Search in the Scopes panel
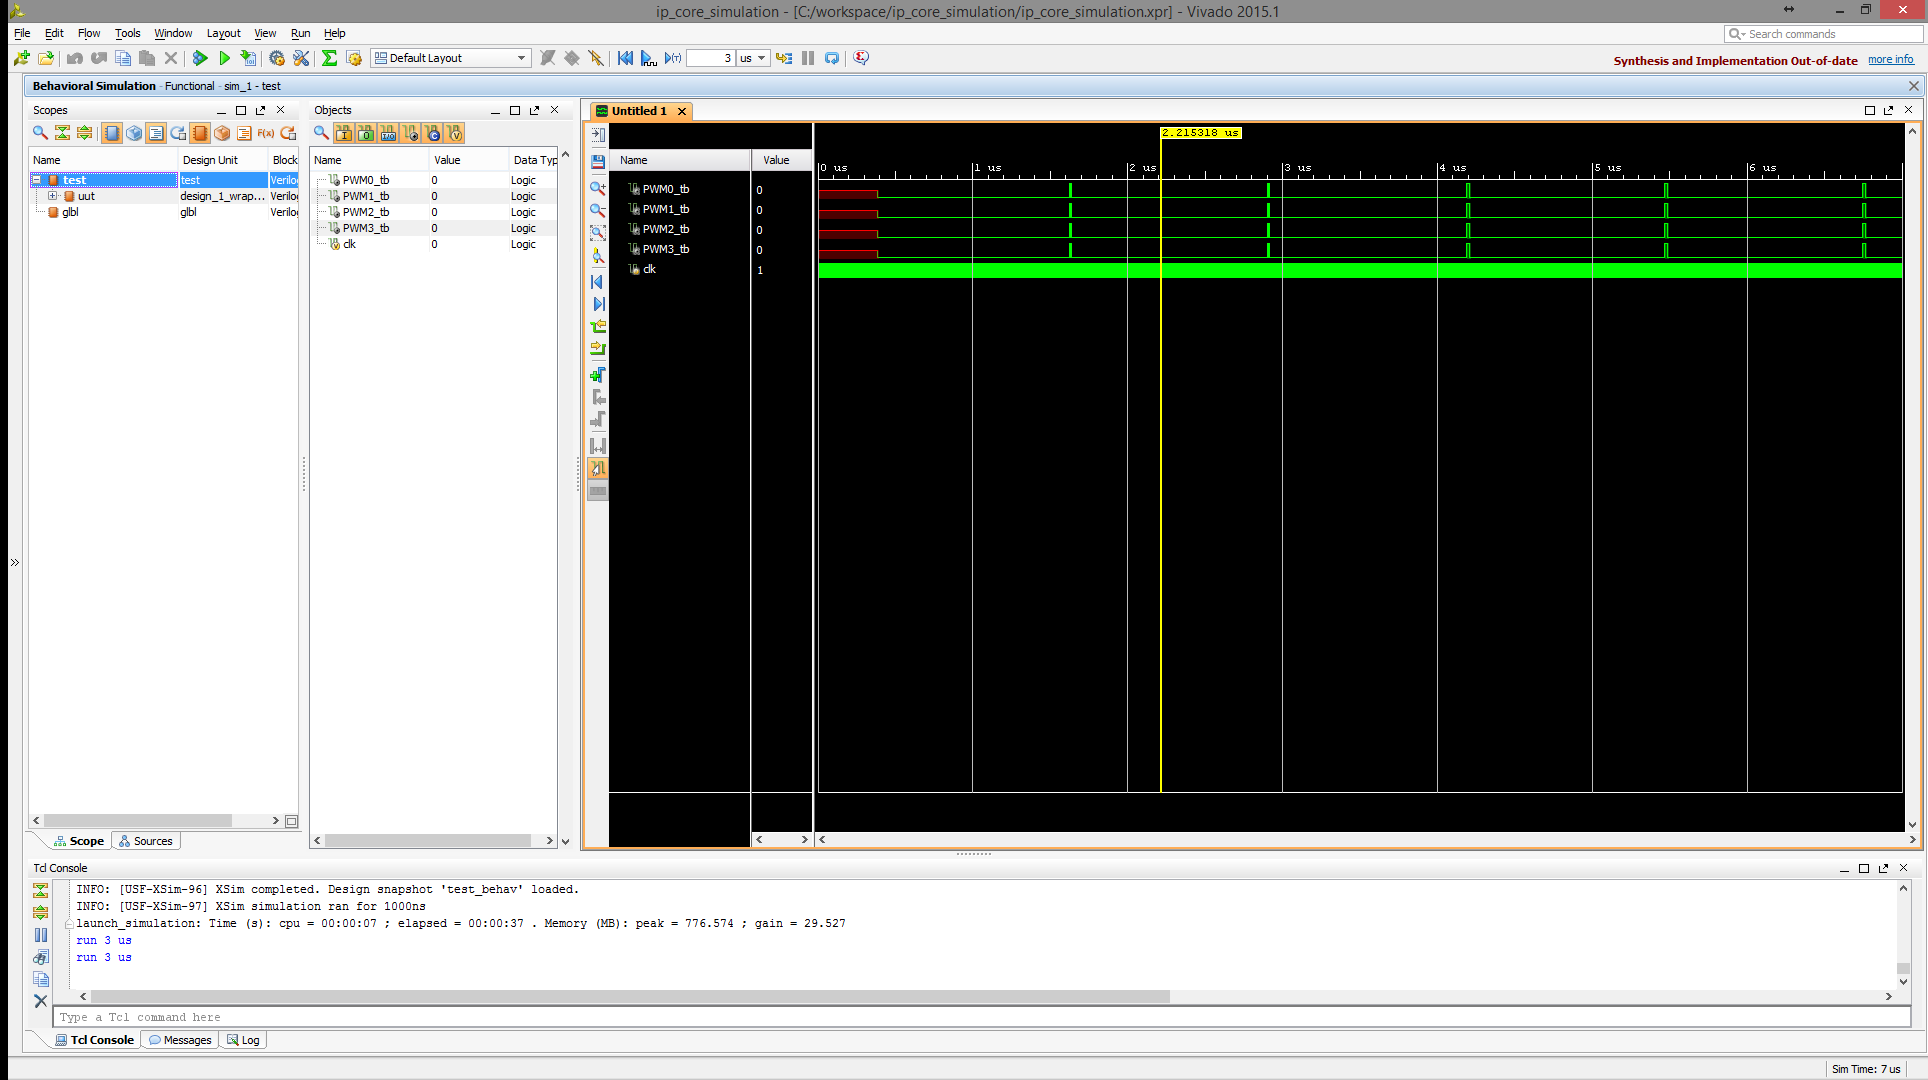The image size is (1928, 1080). [40, 133]
